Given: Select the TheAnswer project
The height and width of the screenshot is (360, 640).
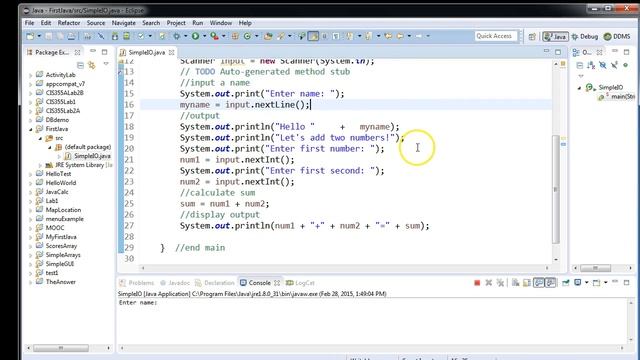Looking at the screenshot, I should coord(60,282).
